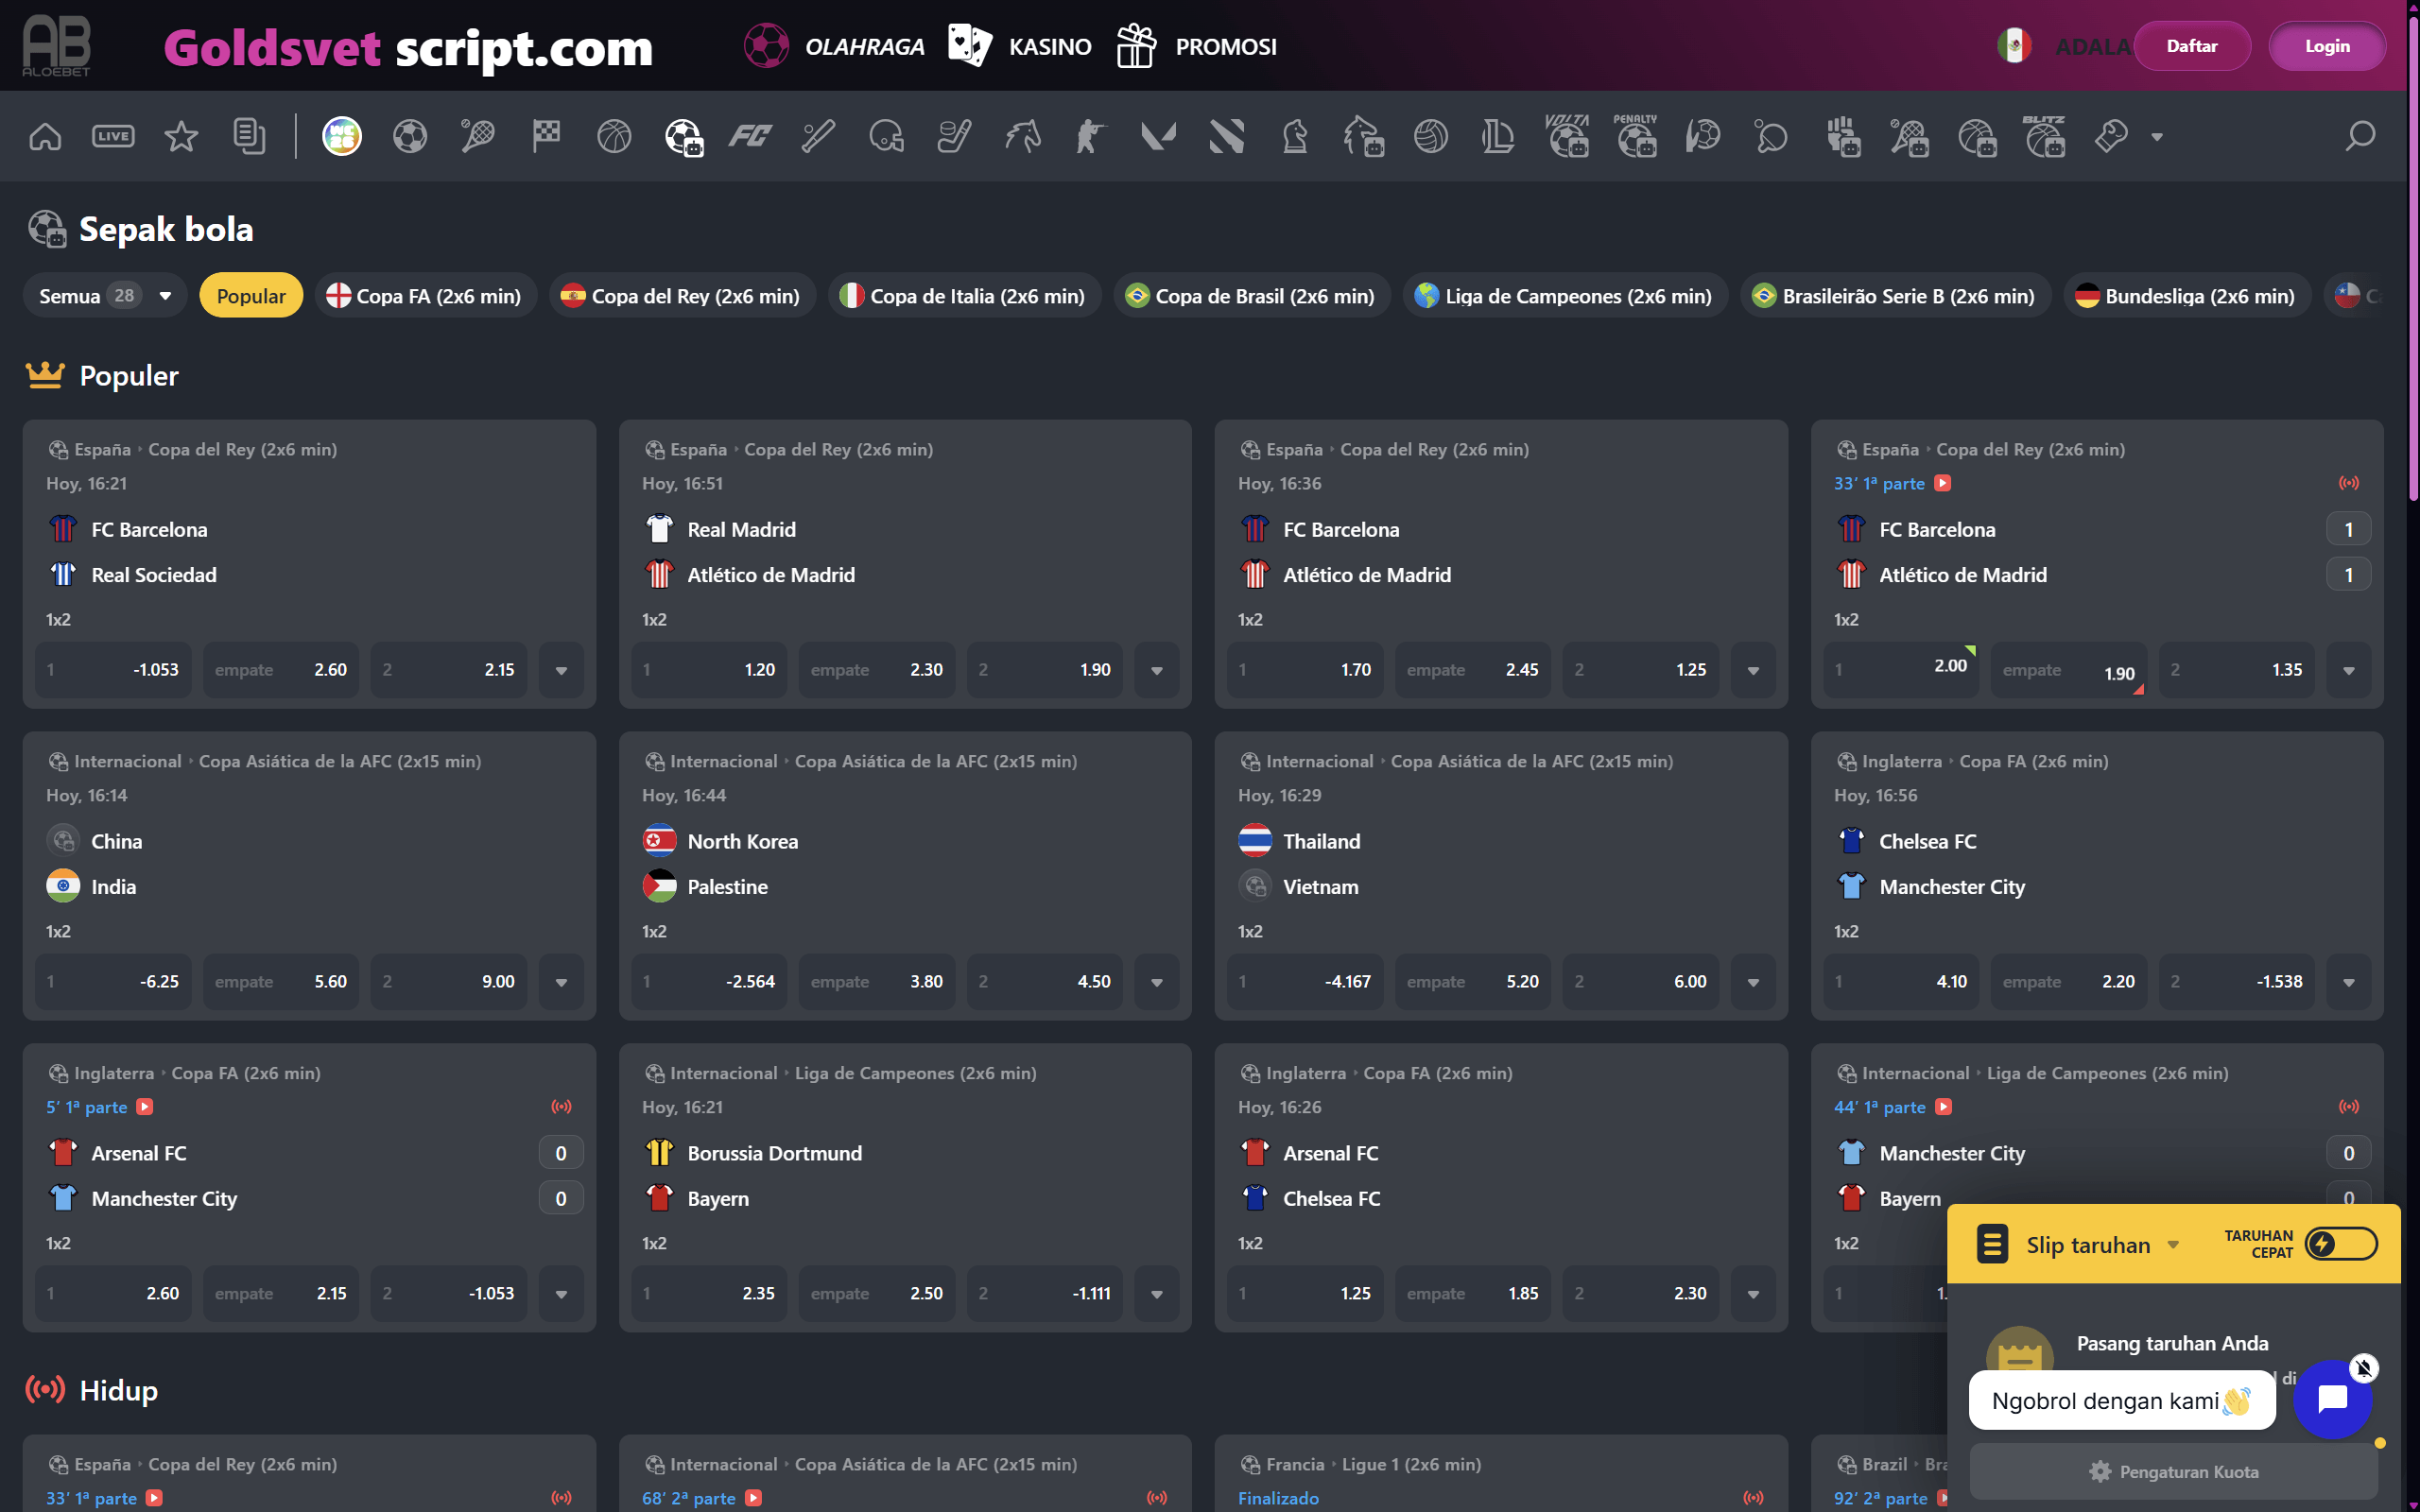The height and width of the screenshot is (1512, 2420).
Task: Expand more markets for Thailand vs Vietnam
Action: click(x=1753, y=982)
